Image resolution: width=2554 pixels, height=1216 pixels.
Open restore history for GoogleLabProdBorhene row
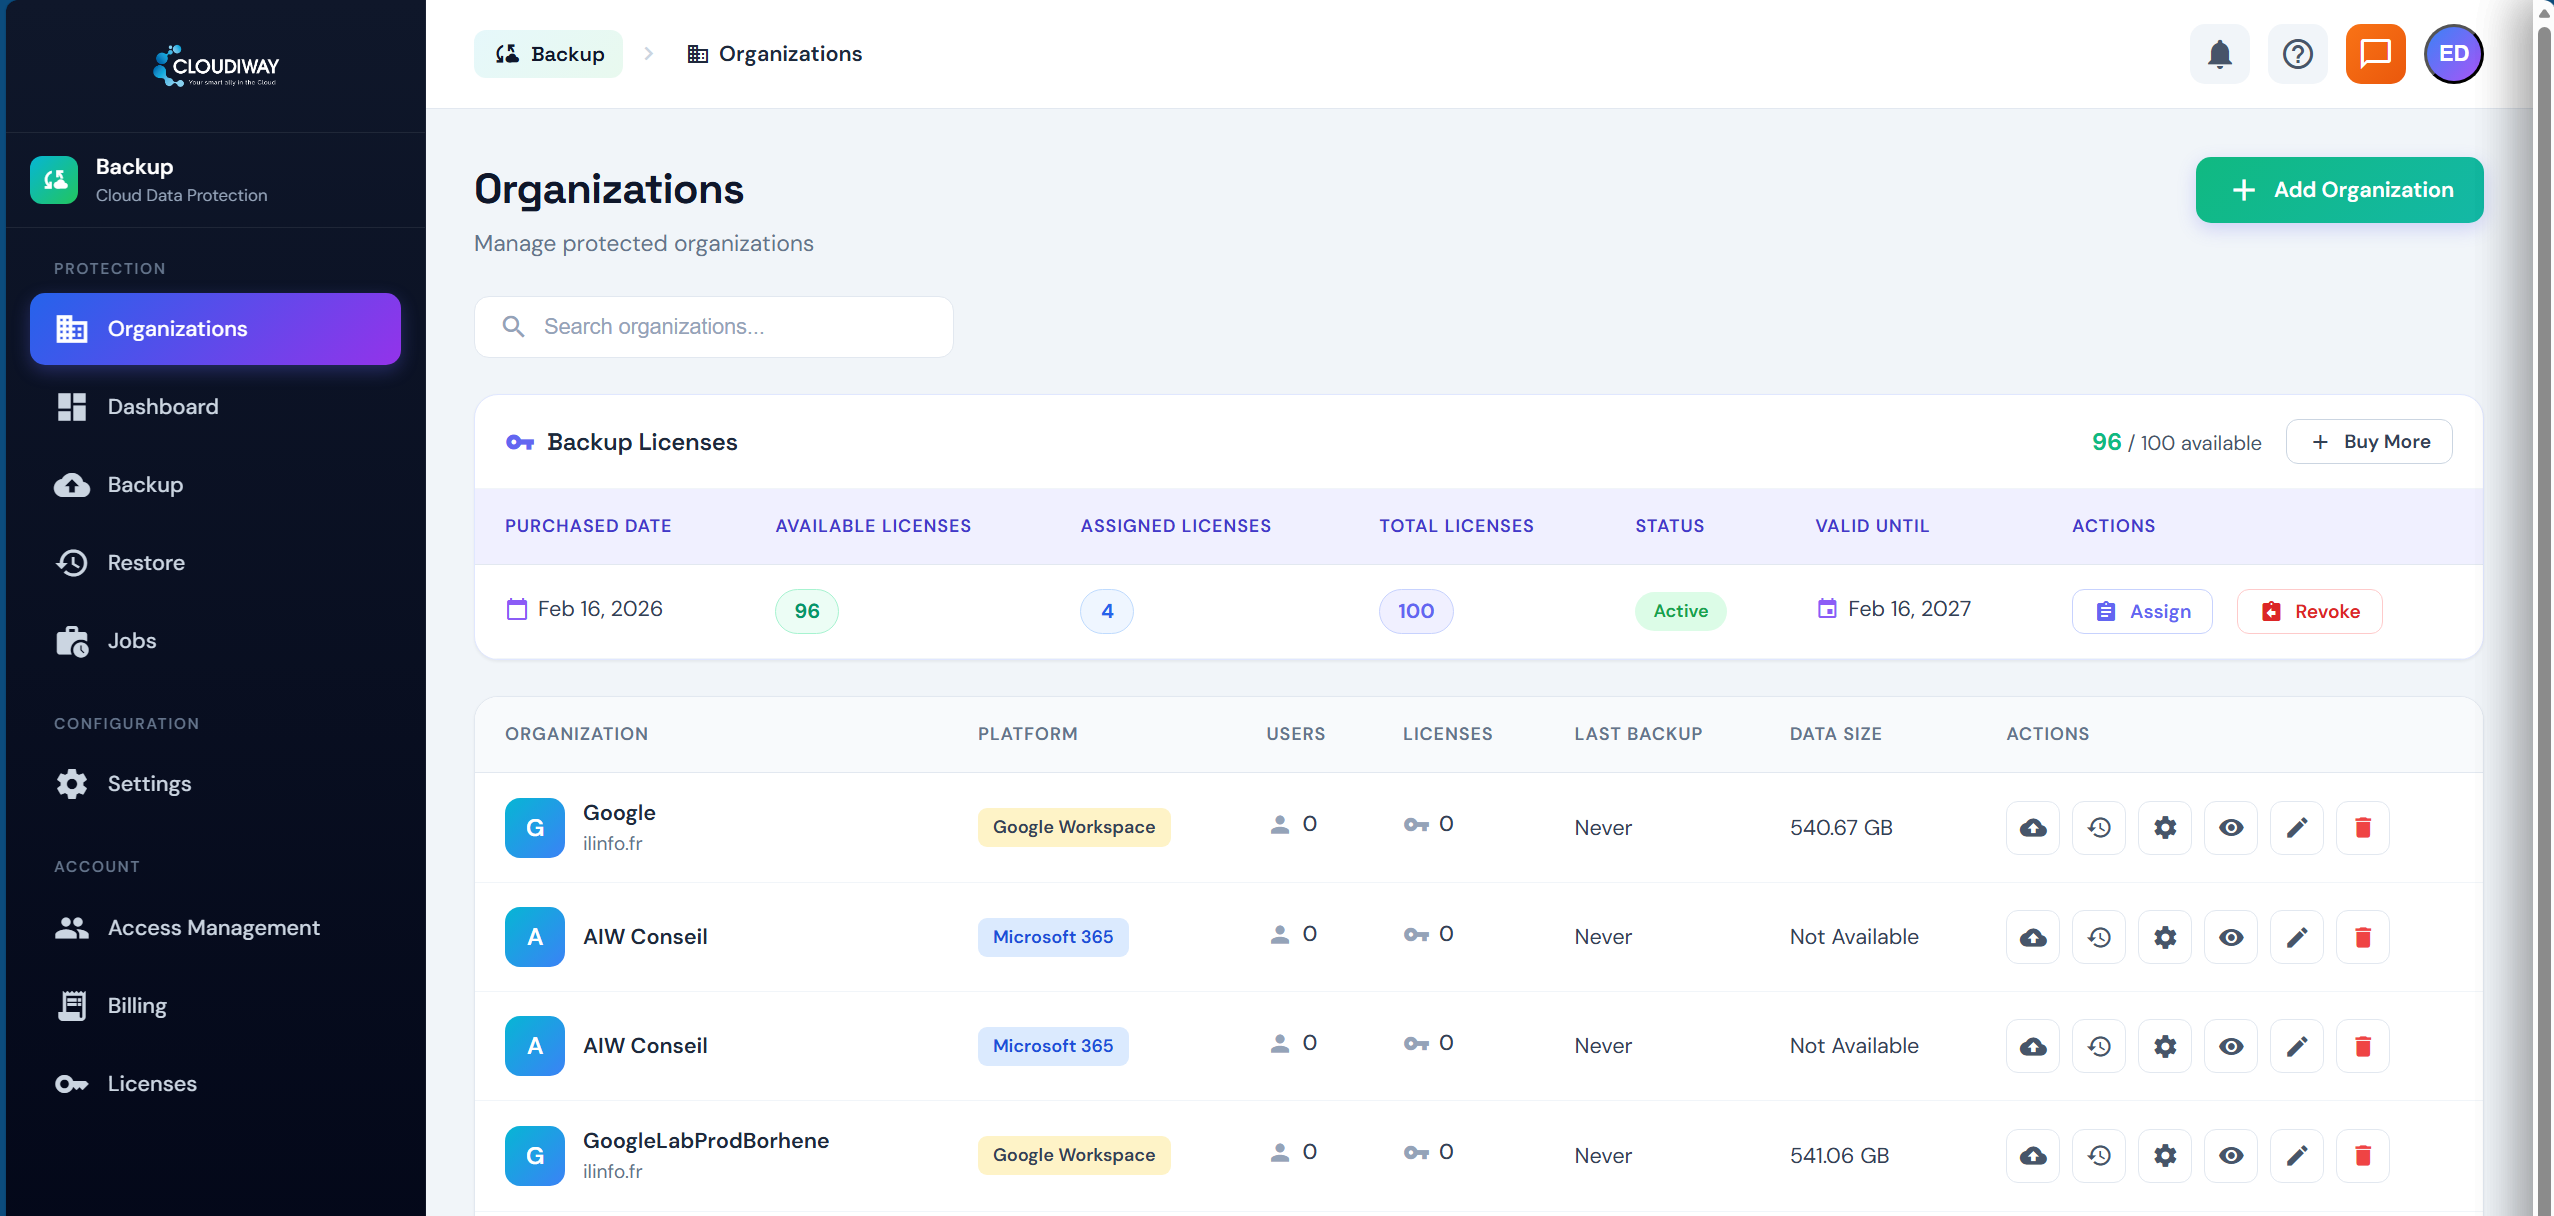pos(2099,1156)
